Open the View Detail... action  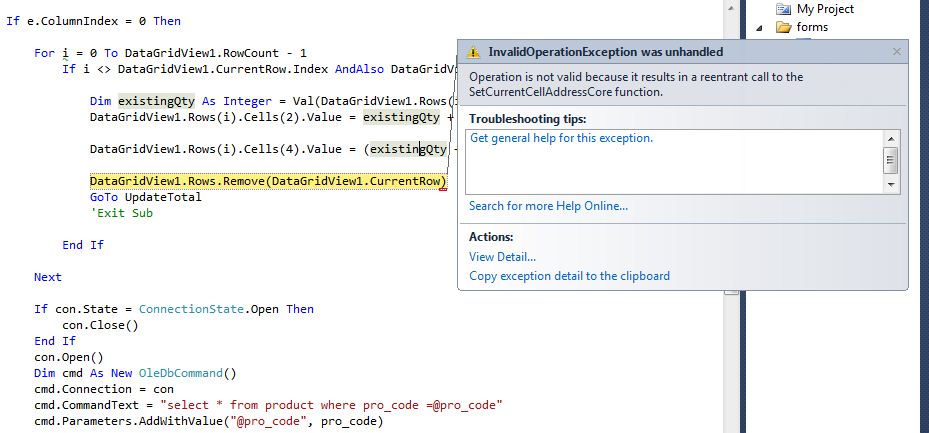tap(502, 257)
